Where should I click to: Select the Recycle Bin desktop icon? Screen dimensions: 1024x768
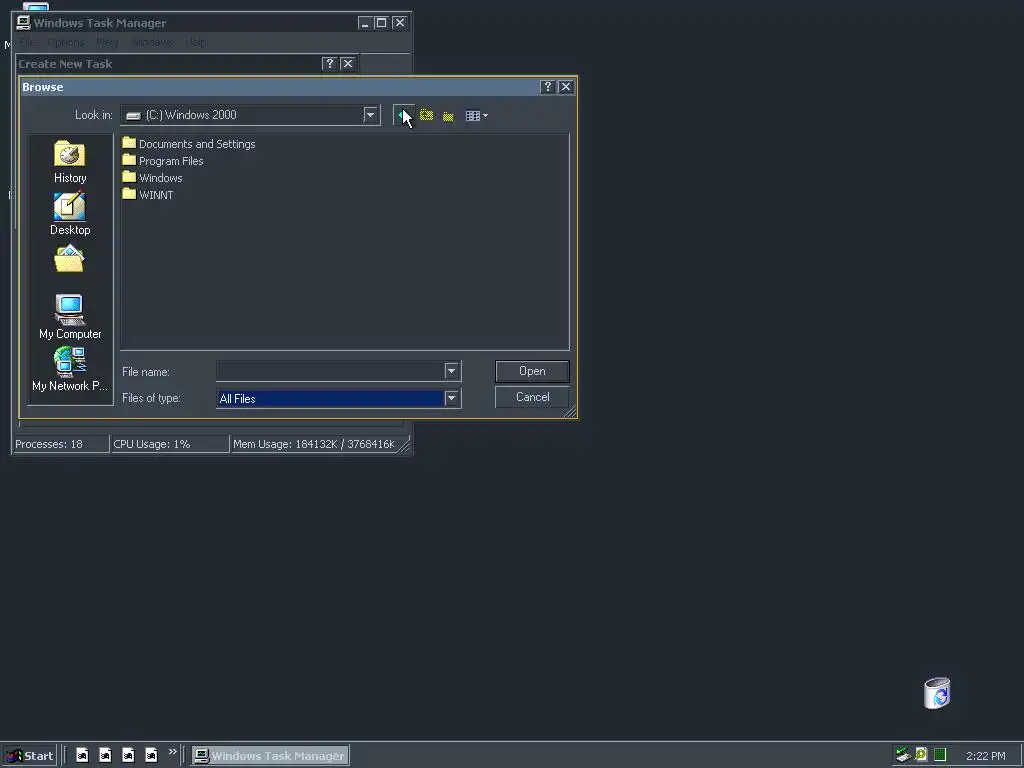937,693
